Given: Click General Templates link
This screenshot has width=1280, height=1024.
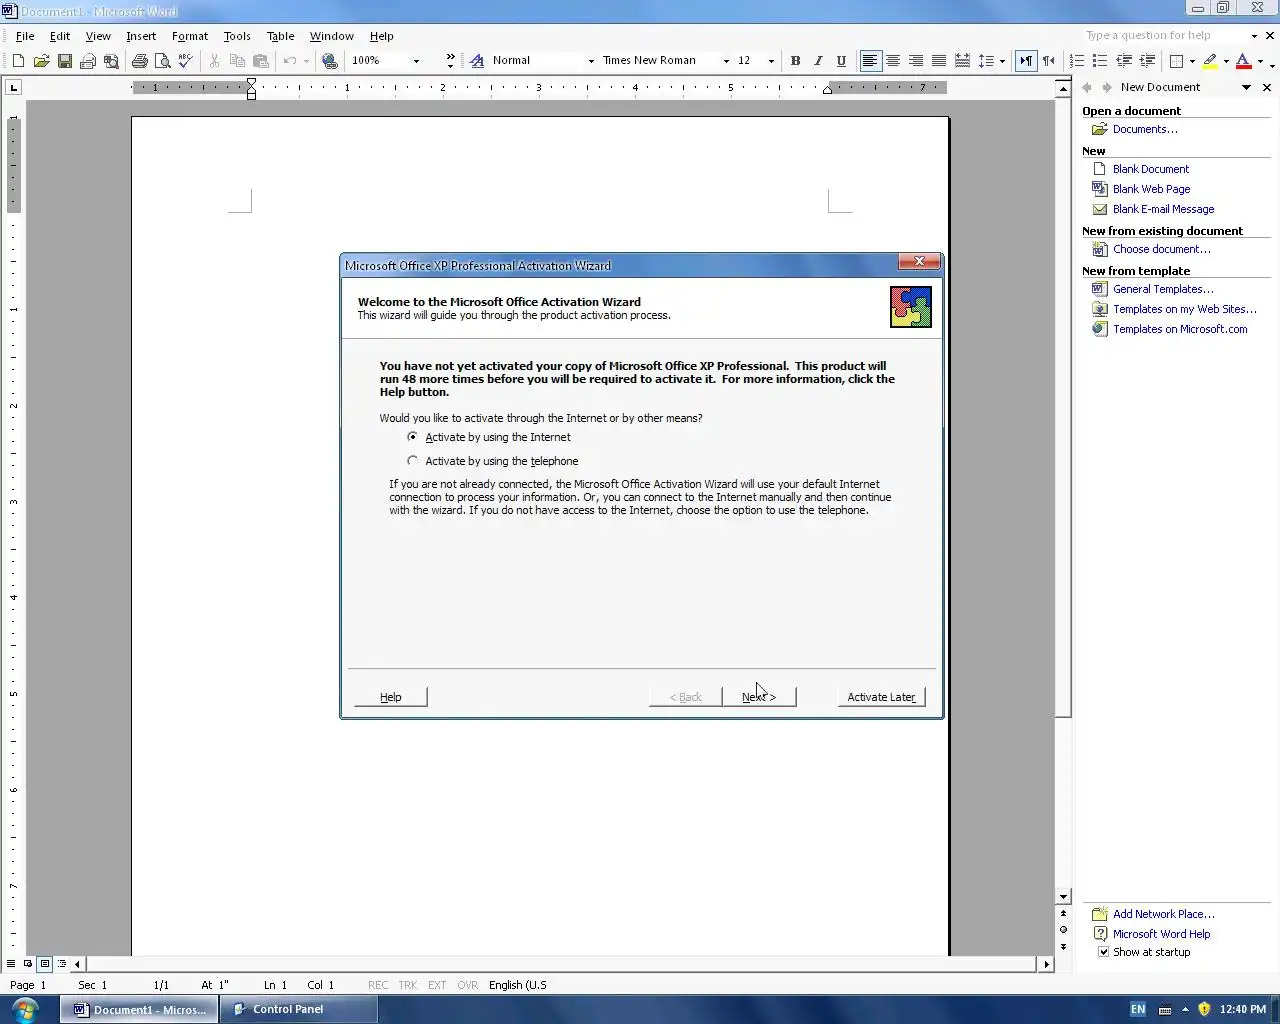Looking at the screenshot, I should (1163, 289).
